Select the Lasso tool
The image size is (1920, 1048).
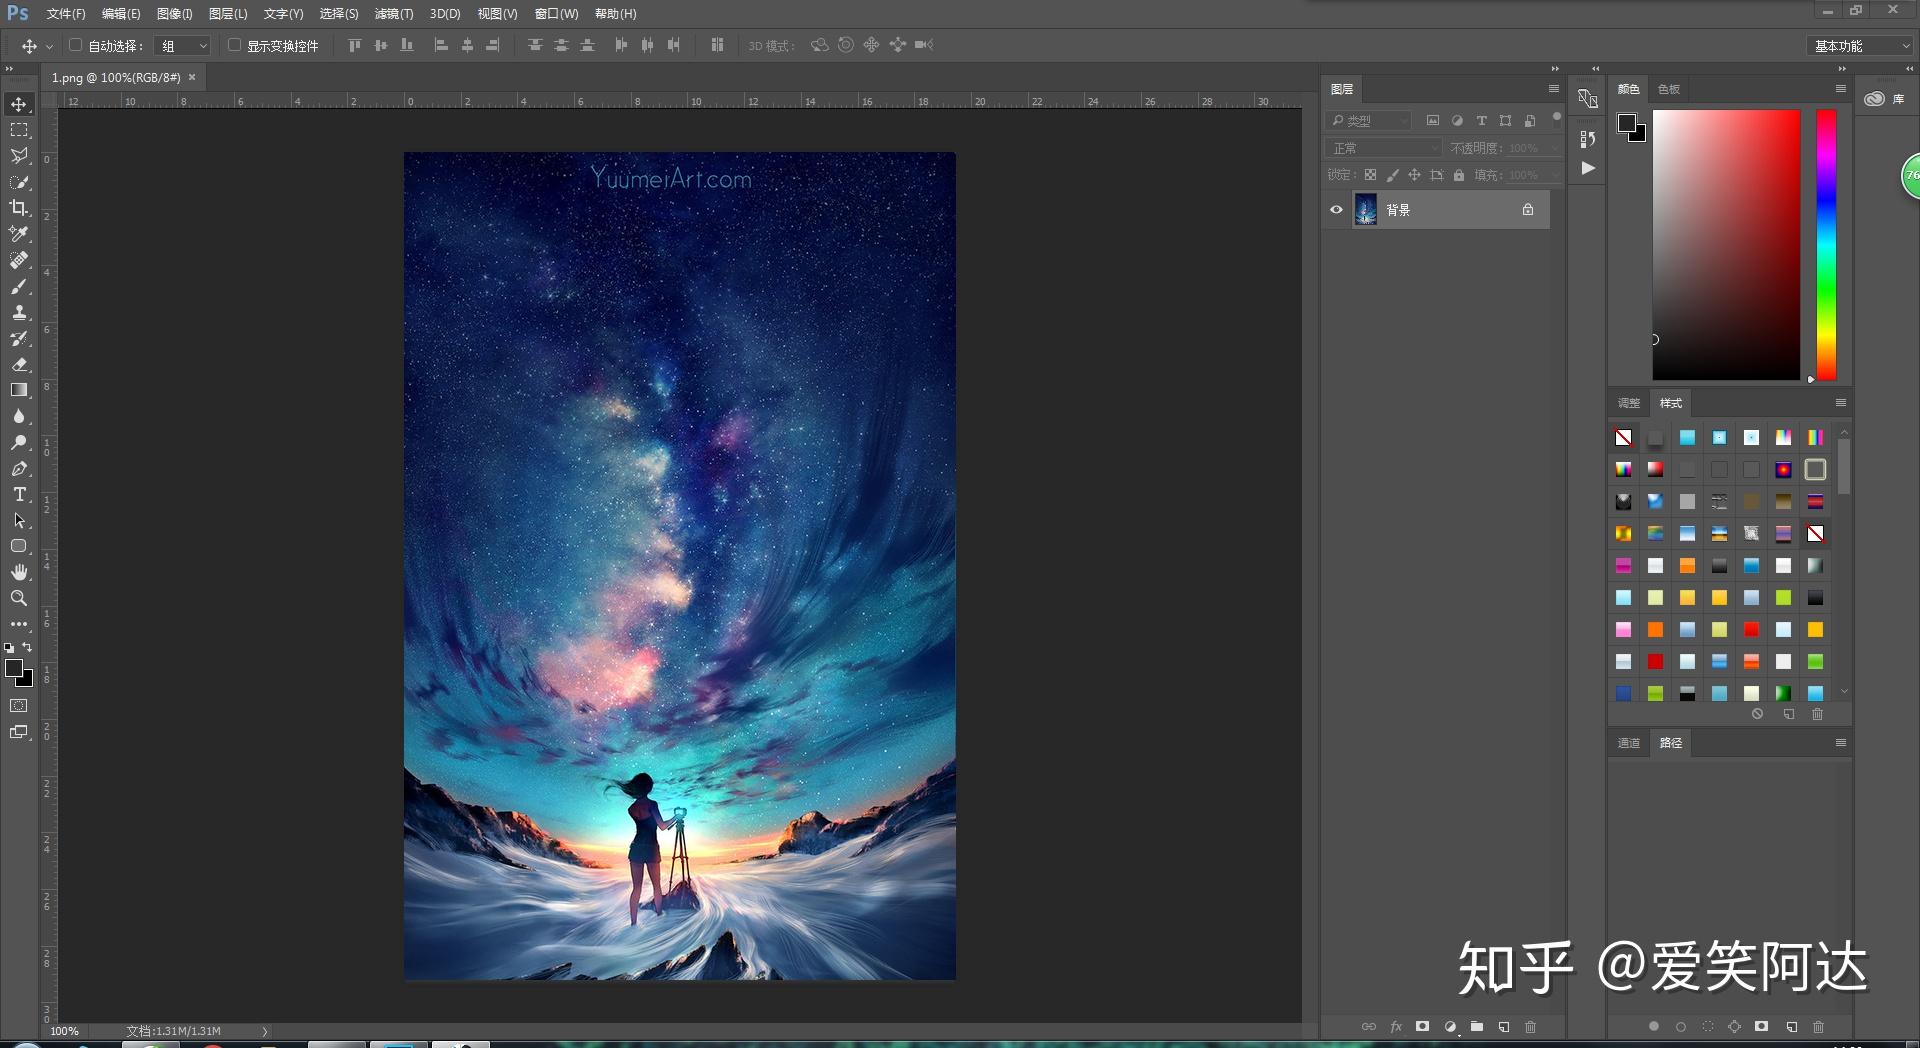pyautogui.click(x=19, y=156)
